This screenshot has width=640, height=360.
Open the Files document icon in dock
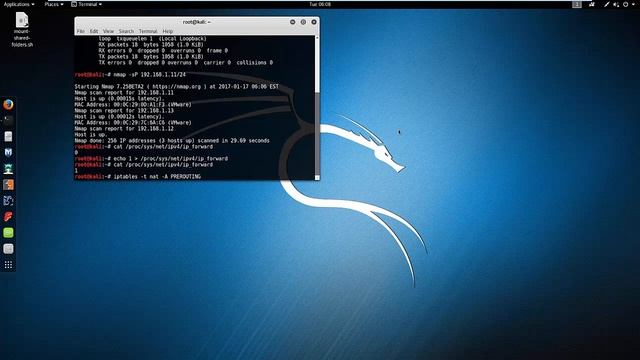(8, 136)
